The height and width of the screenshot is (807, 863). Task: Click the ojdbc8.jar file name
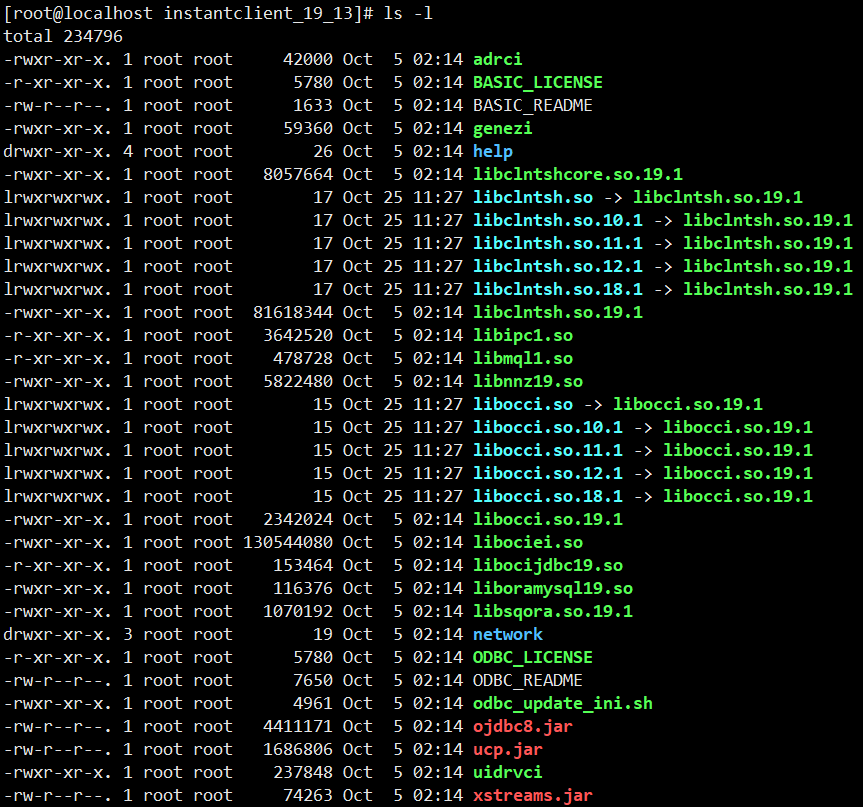click(x=523, y=727)
